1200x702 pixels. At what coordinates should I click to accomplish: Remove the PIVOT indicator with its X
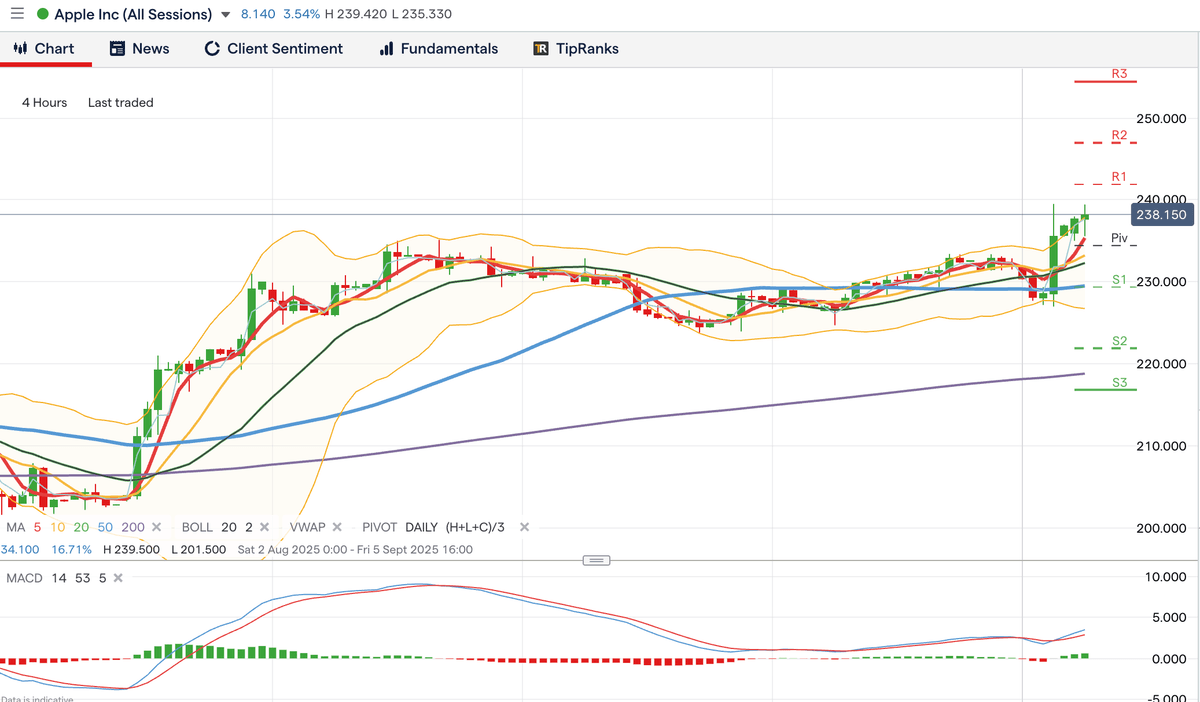524,527
